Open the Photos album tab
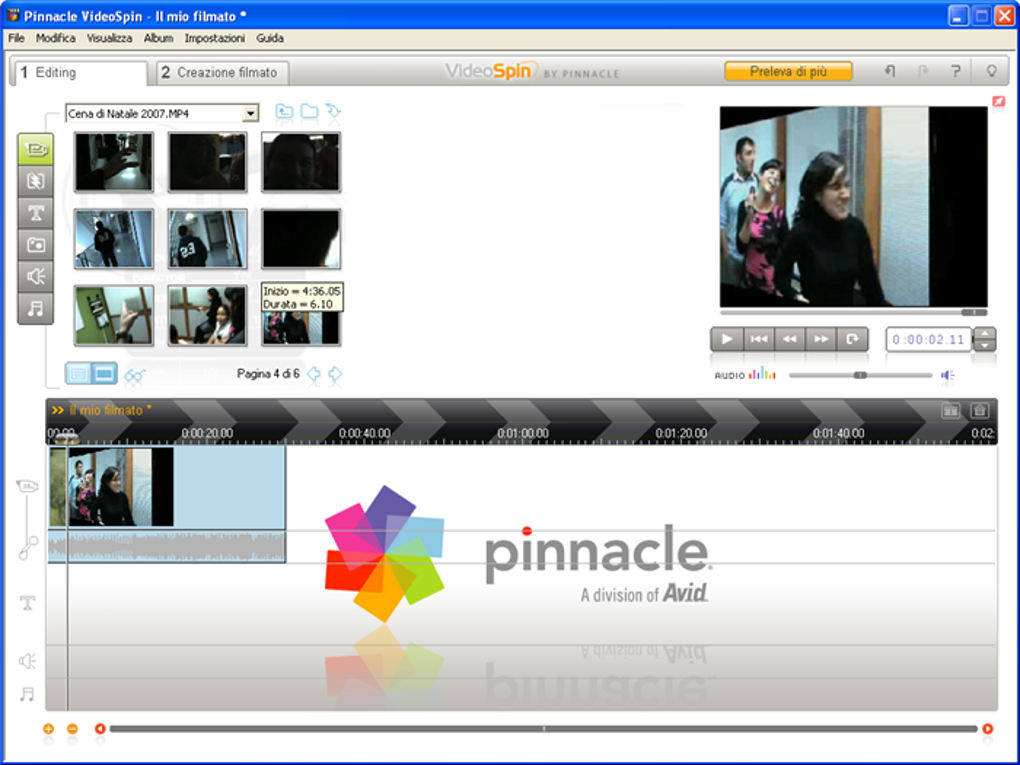1020x765 pixels. pos(36,245)
